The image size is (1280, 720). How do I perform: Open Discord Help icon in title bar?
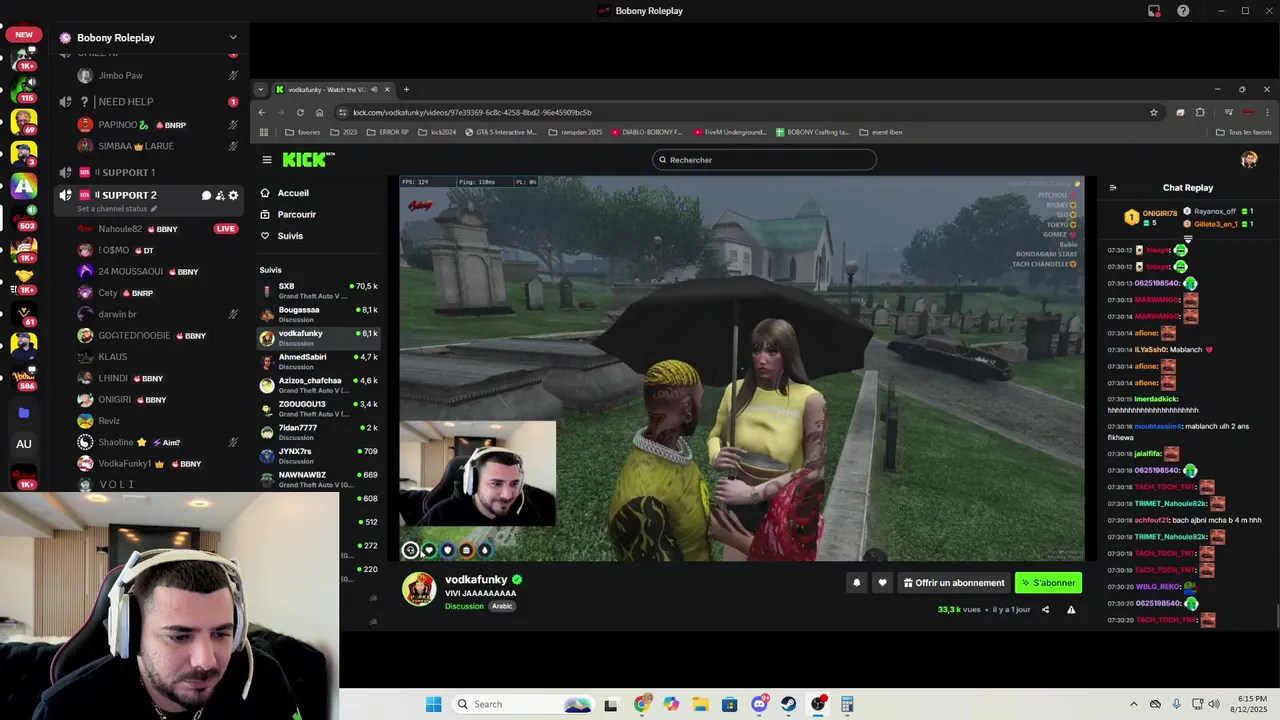coord(1183,11)
